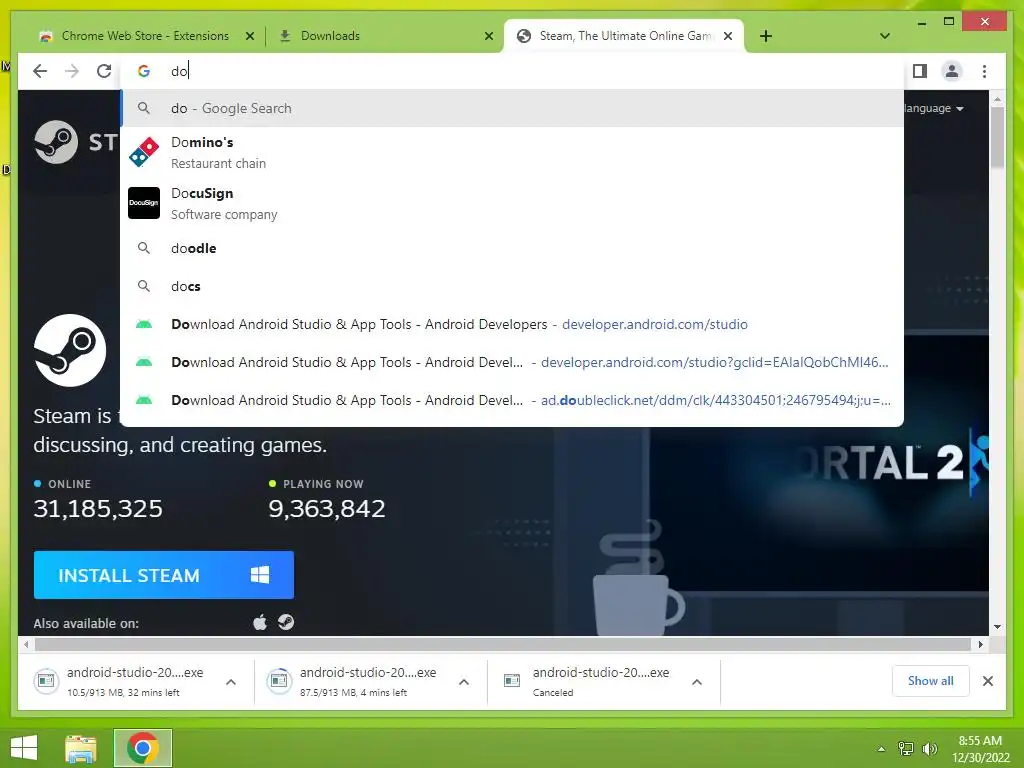This screenshot has width=1024, height=768.
Task: Click the Domino's logo icon
Action: [144, 152]
